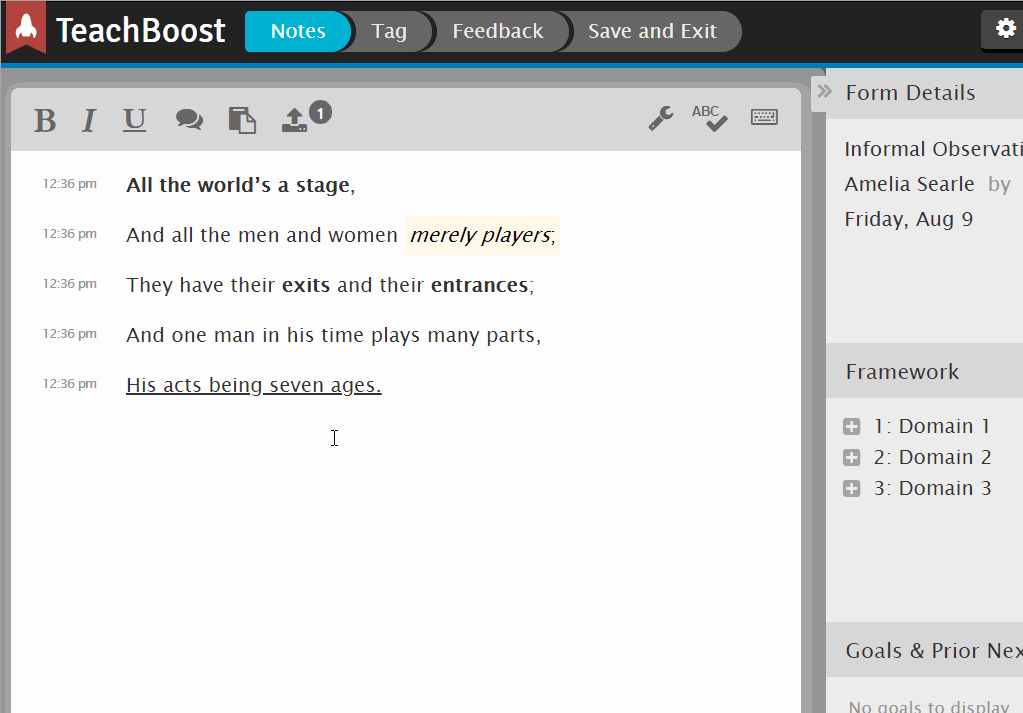Click the attachment count badge
Viewport: 1023px width, 713px height.
coord(320,113)
